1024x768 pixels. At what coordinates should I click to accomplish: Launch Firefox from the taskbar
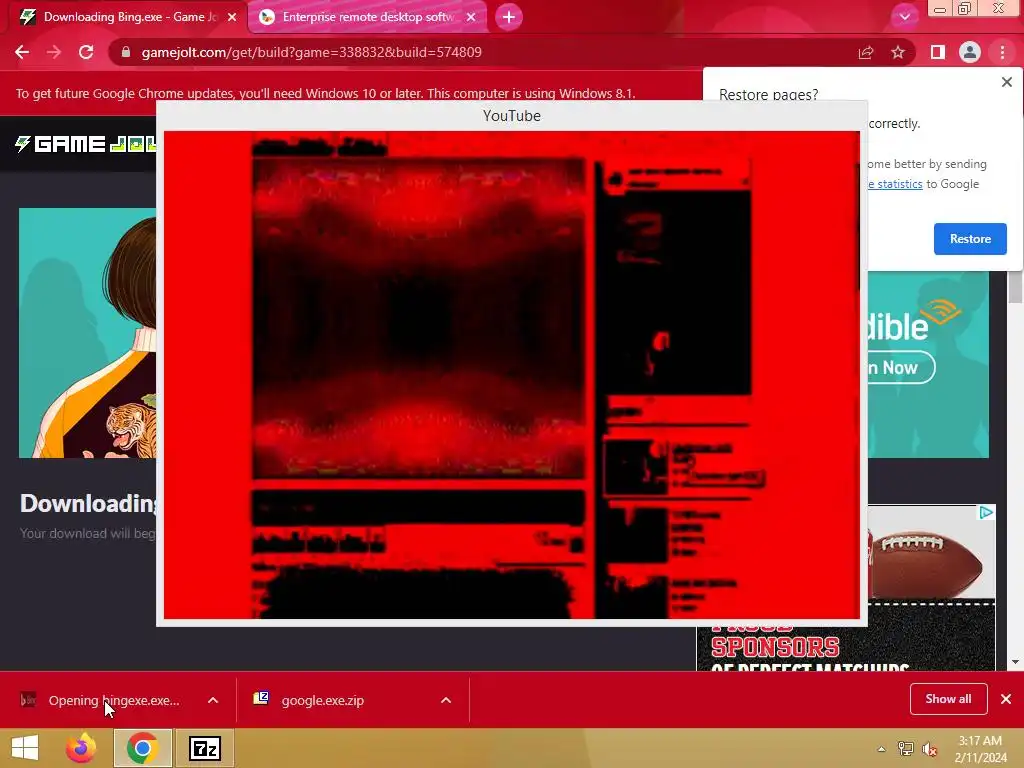tap(81, 748)
